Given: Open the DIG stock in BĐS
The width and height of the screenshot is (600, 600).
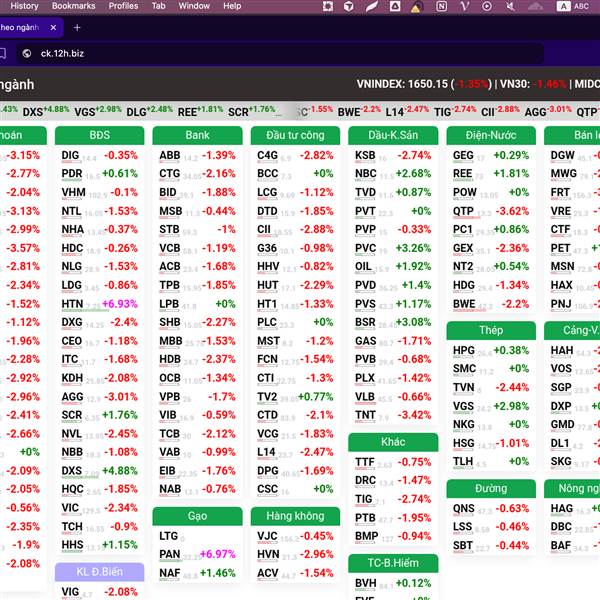Looking at the screenshot, I should point(99,155).
